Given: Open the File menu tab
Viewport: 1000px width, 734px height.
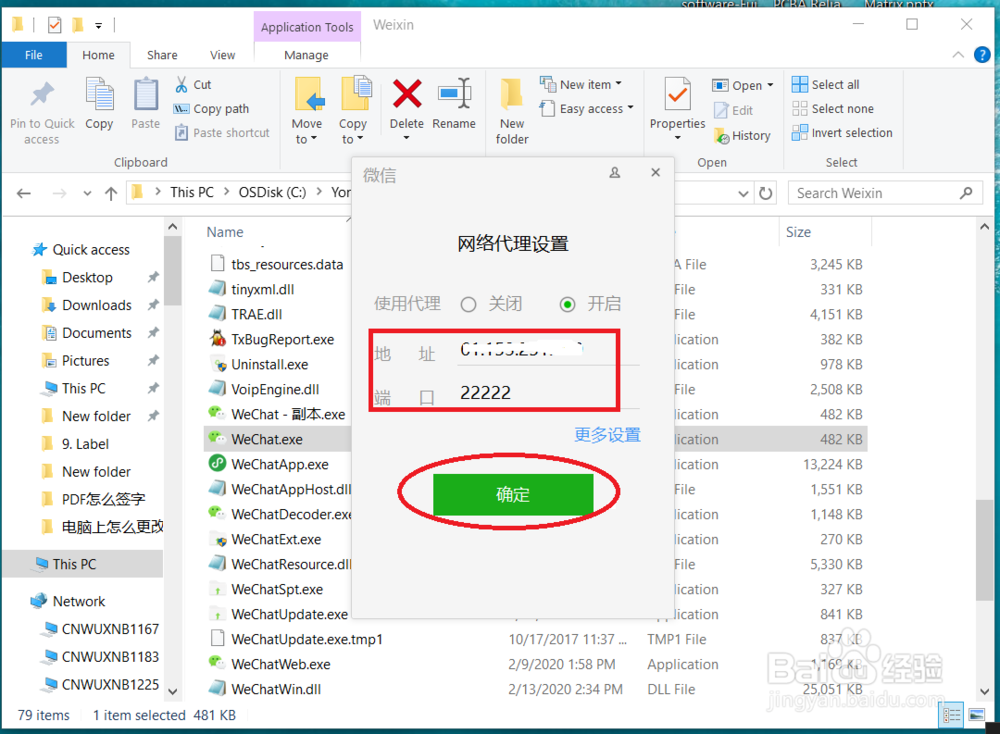Looking at the screenshot, I should [34, 55].
